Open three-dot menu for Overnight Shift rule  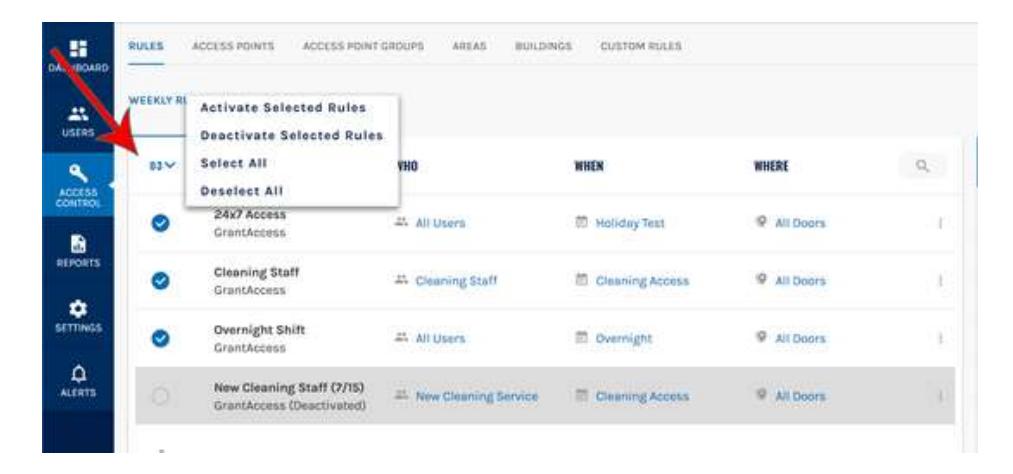click(939, 338)
